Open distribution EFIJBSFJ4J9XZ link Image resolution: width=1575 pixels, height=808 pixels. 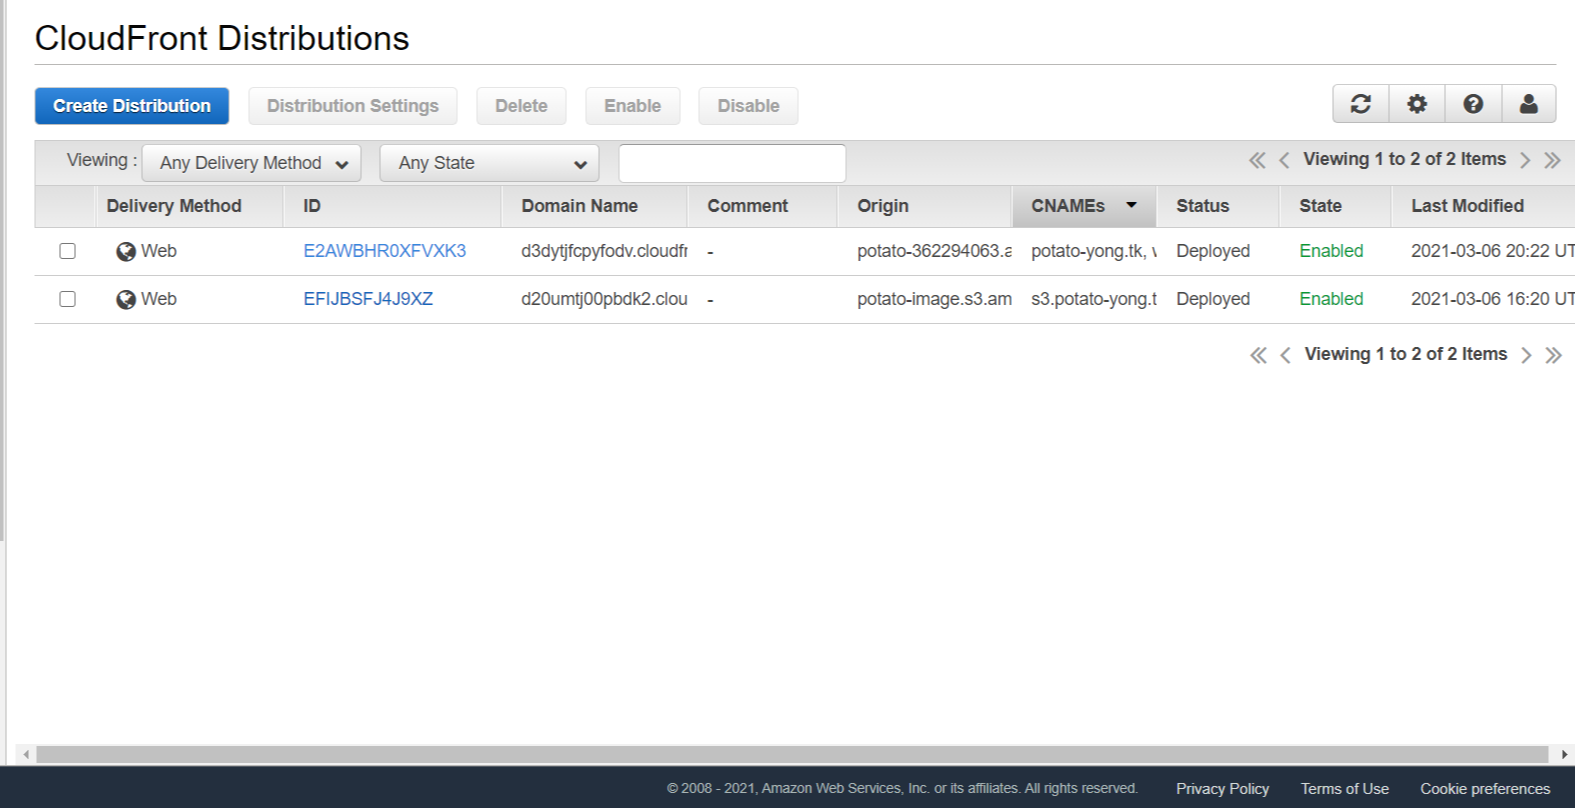click(x=368, y=299)
